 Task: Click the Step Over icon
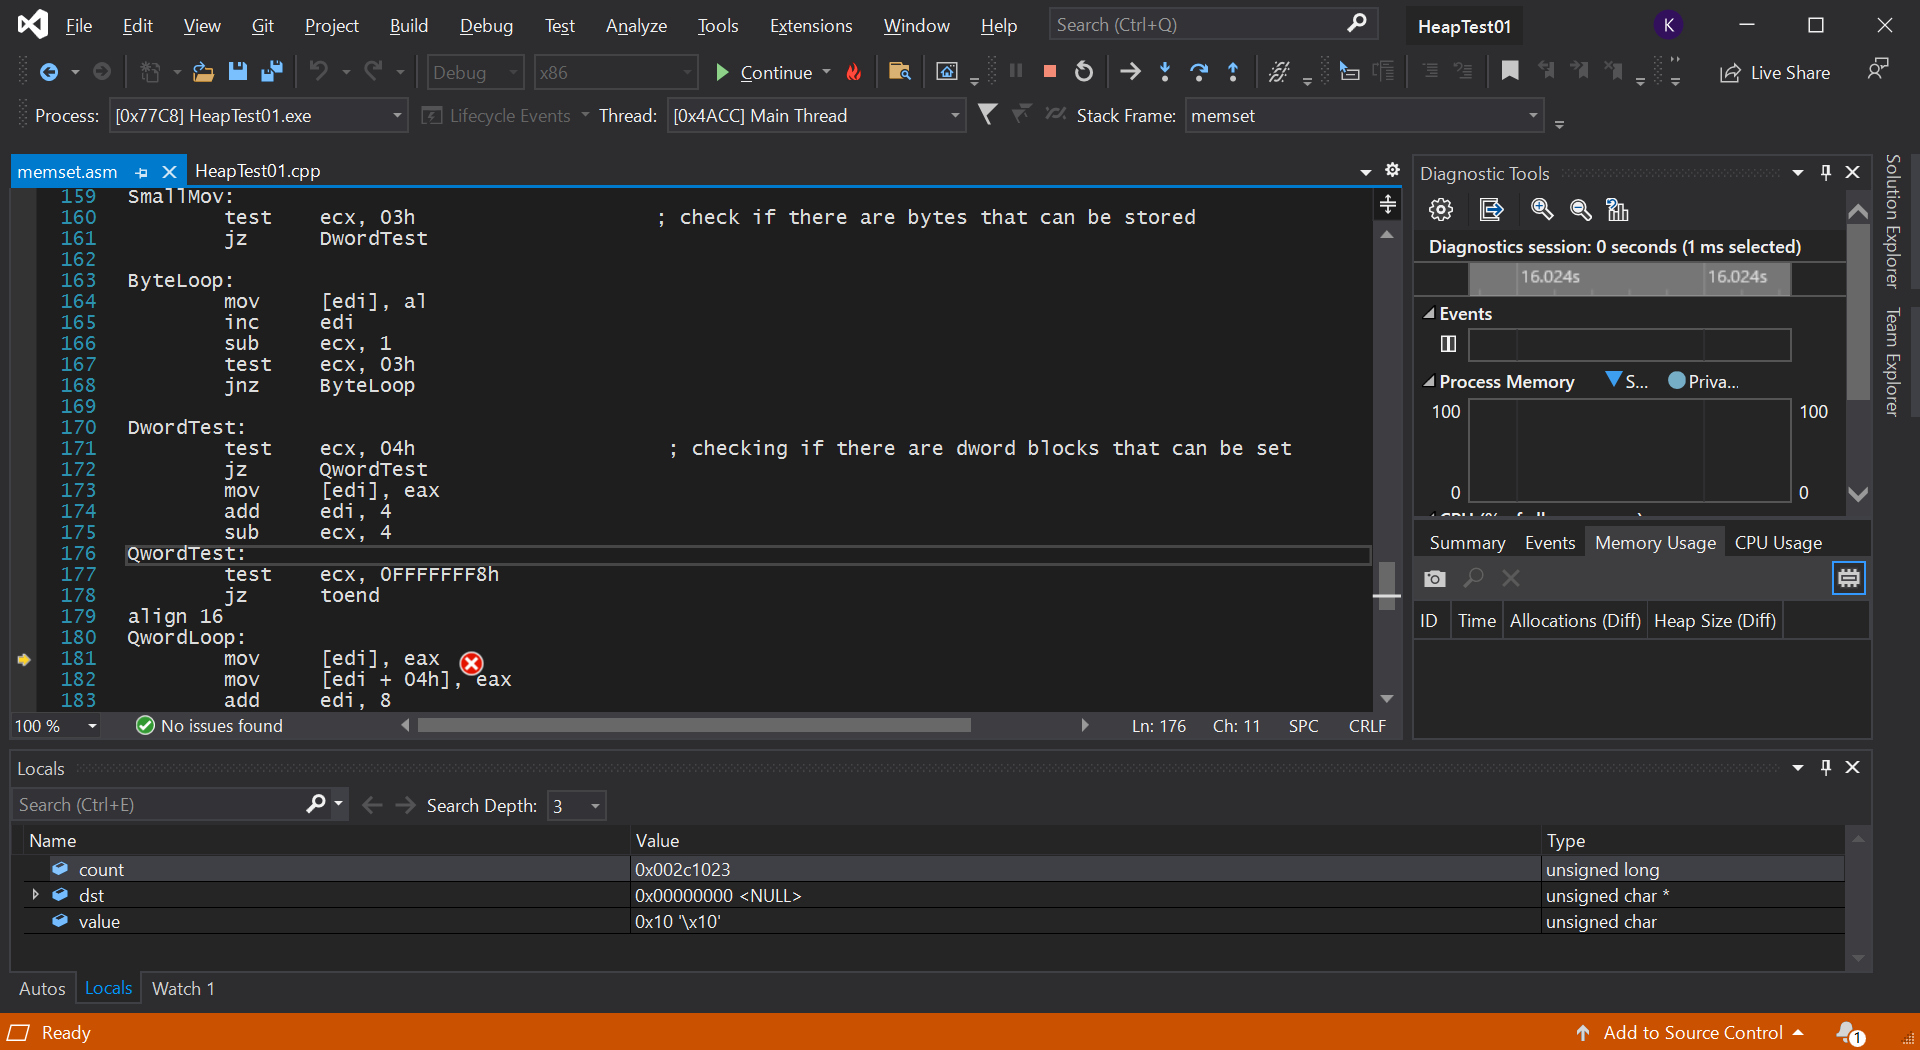(1199, 72)
